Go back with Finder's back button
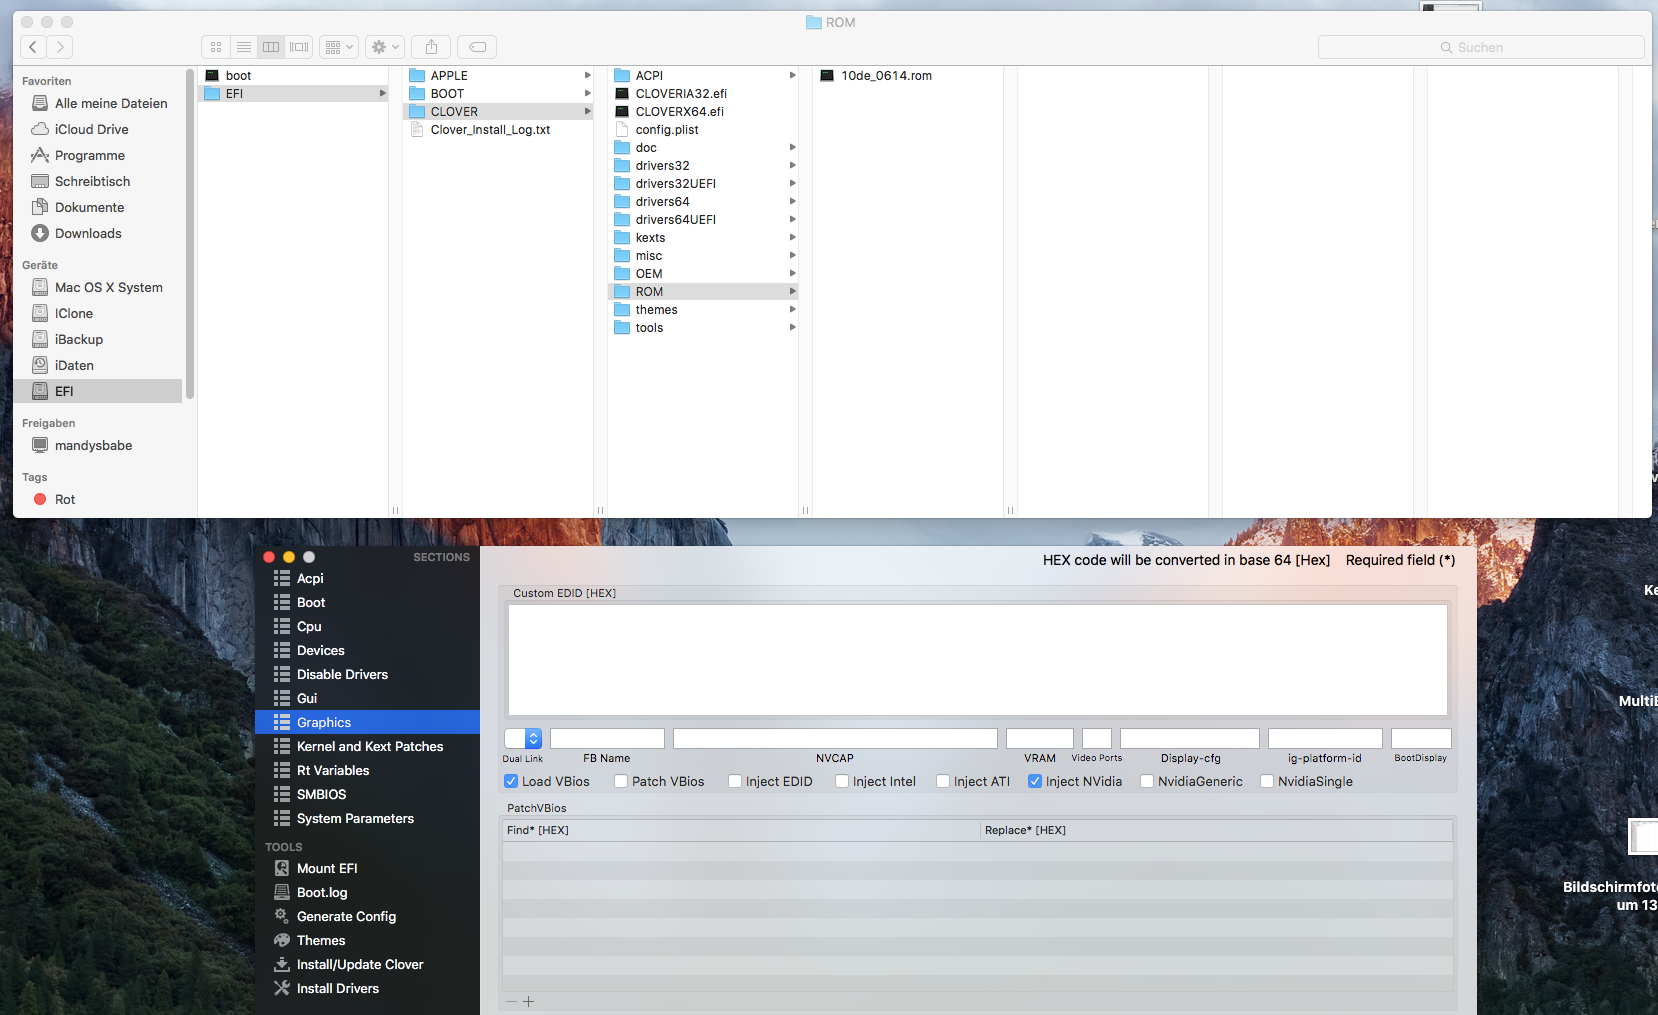1658x1015 pixels. [33, 47]
